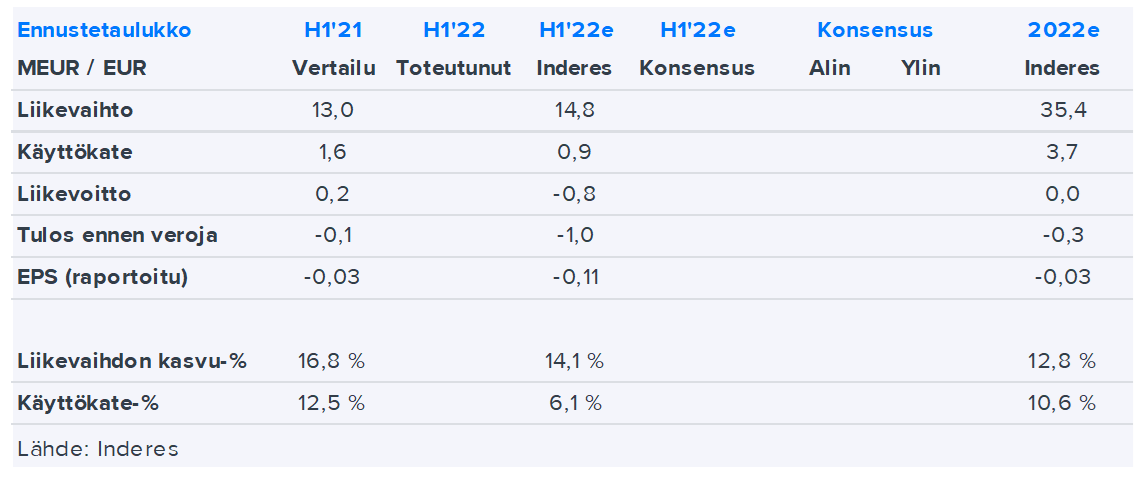
Task: Click the Tulos ennen veroja row label
Action: [x=117, y=236]
